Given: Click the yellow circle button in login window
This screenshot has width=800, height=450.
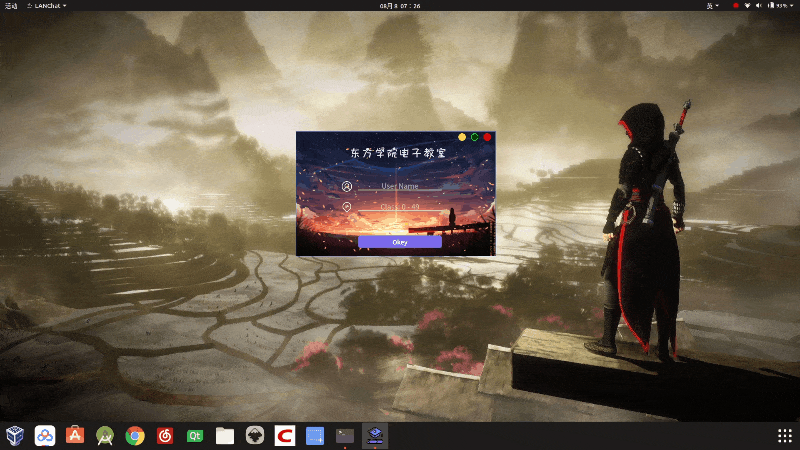Looking at the screenshot, I should (x=462, y=137).
